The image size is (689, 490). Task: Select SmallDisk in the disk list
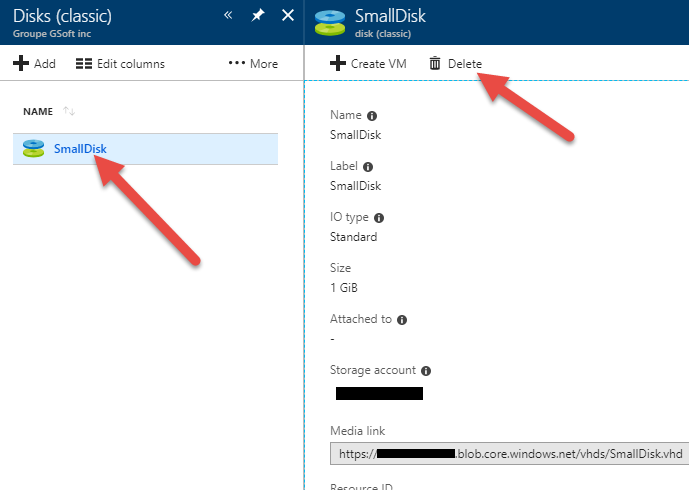(x=145, y=149)
